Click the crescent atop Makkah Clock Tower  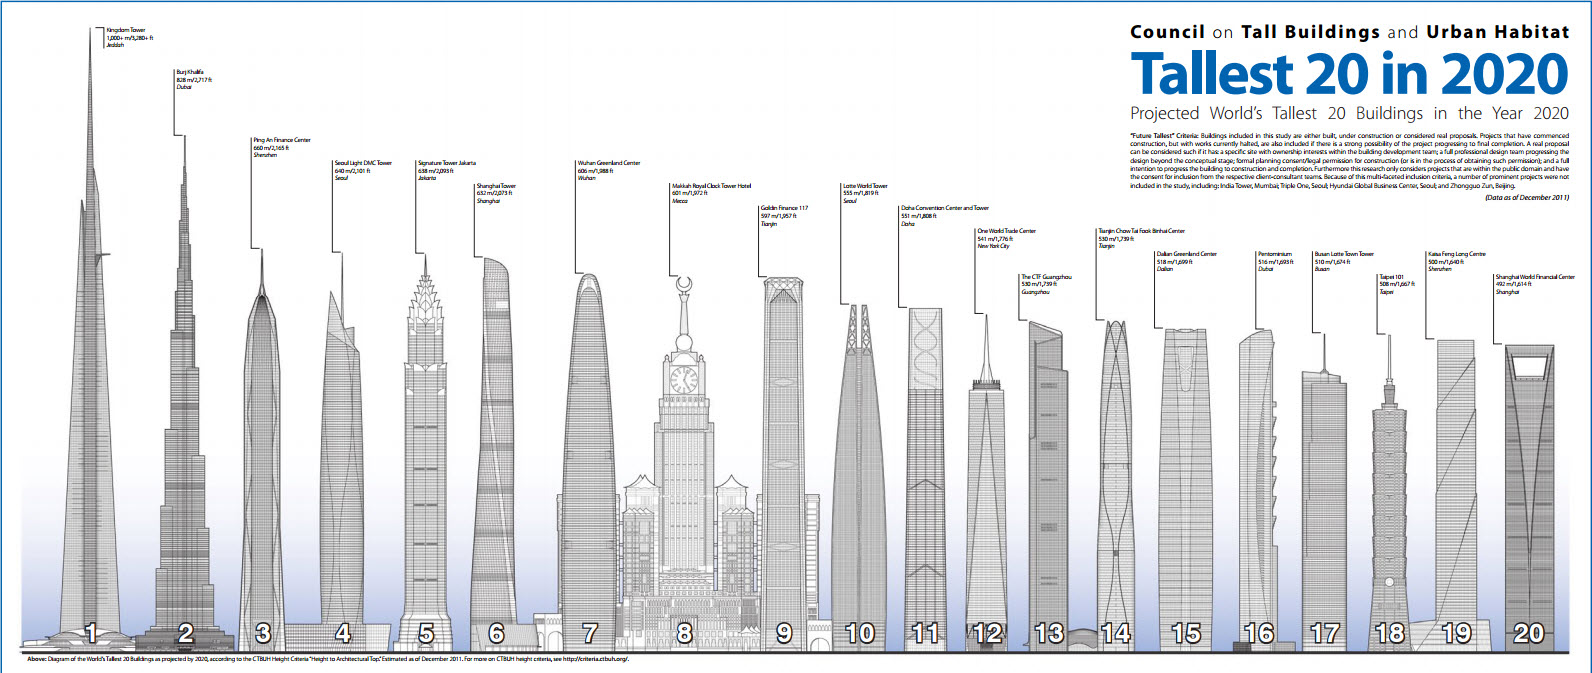pyautogui.click(x=684, y=286)
